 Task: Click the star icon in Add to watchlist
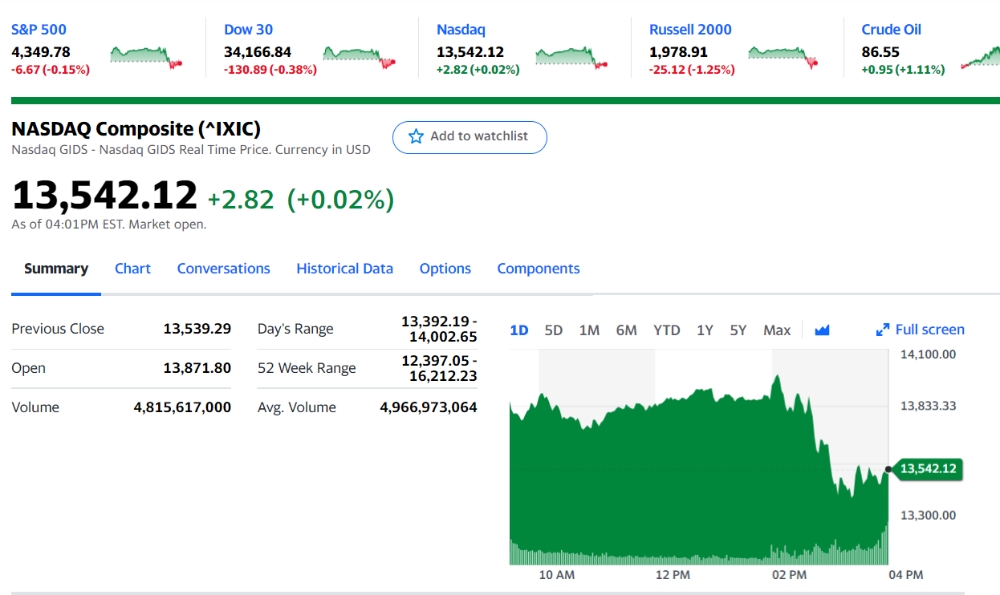[x=416, y=136]
